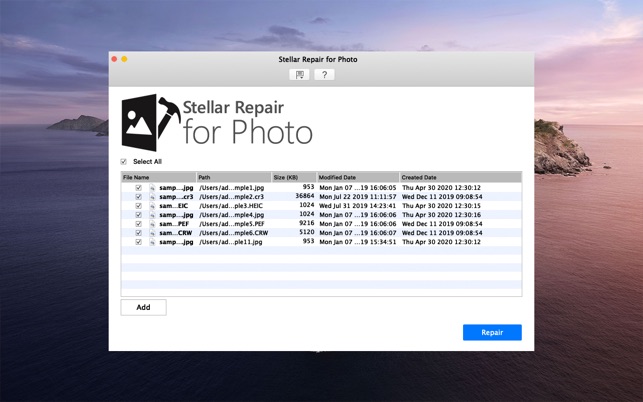Uncheck the sample3.HEIC file checkbox
Viewport: 643px width, 402px height.
click(x=139, y=206)
